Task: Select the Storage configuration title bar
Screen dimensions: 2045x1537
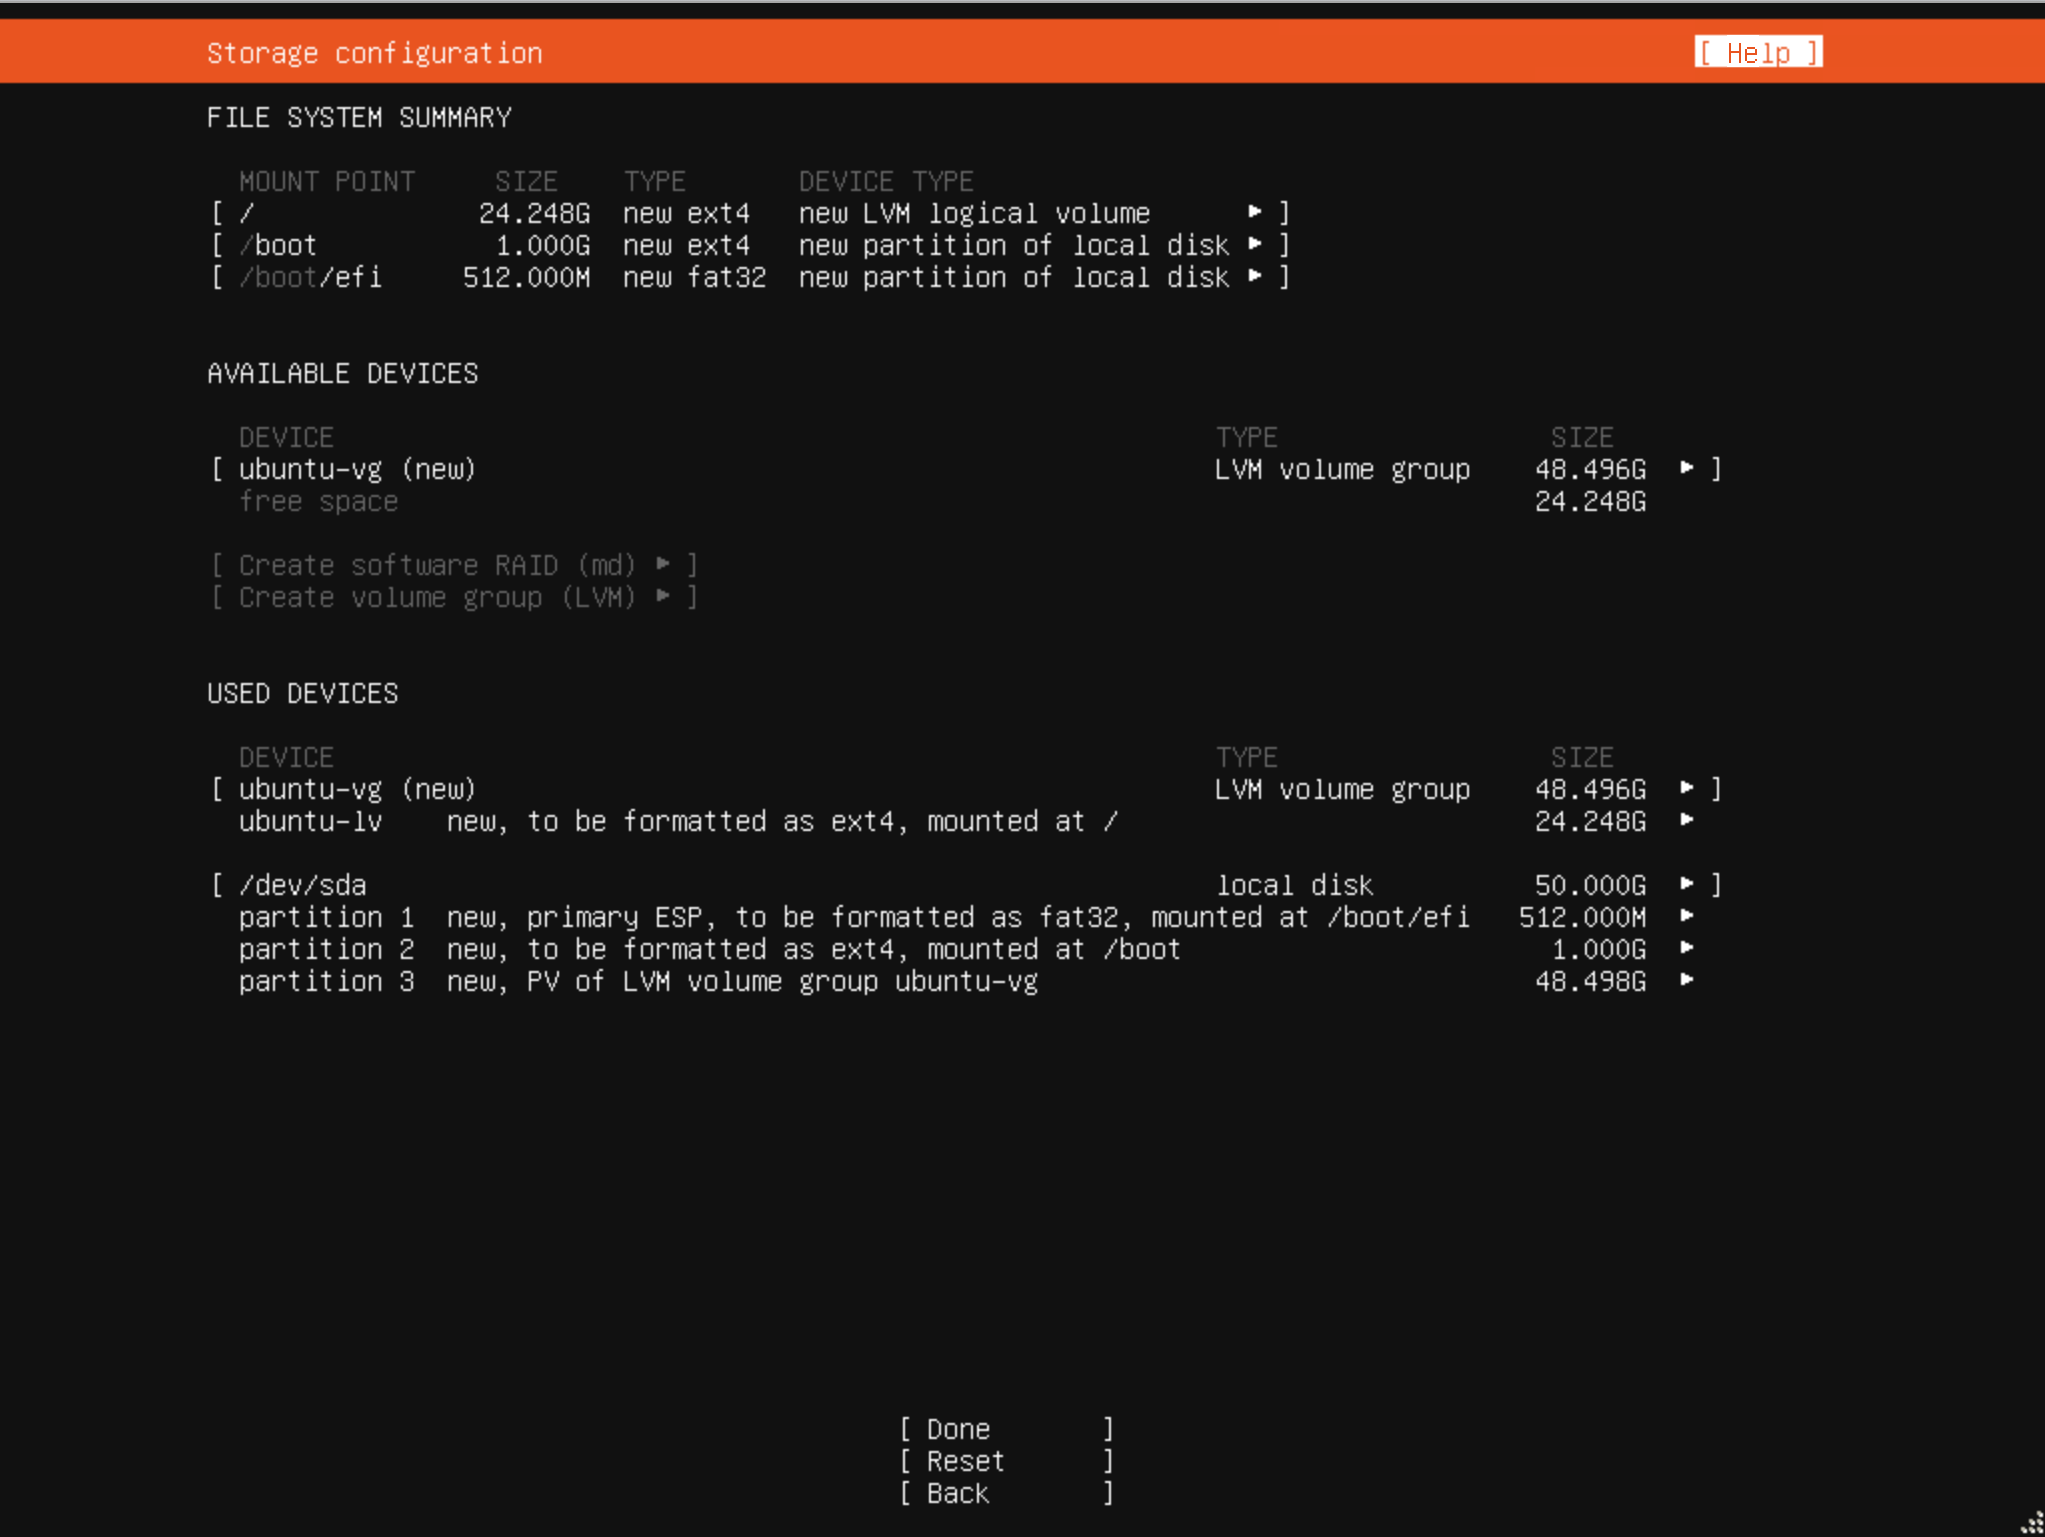Action: [375, 52]
